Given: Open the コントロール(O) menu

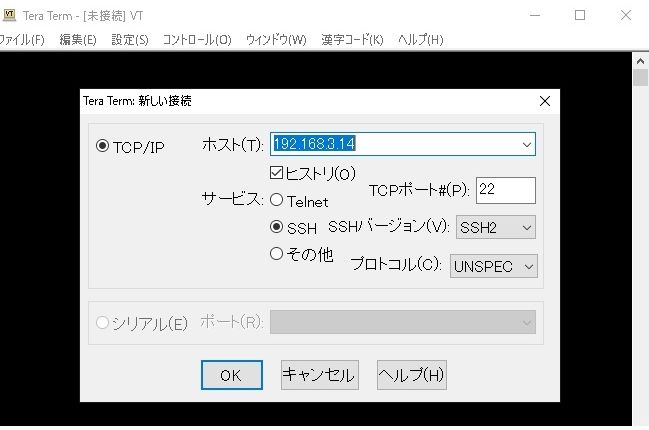Looking at the screenshot, I should (x=197, y=40).
